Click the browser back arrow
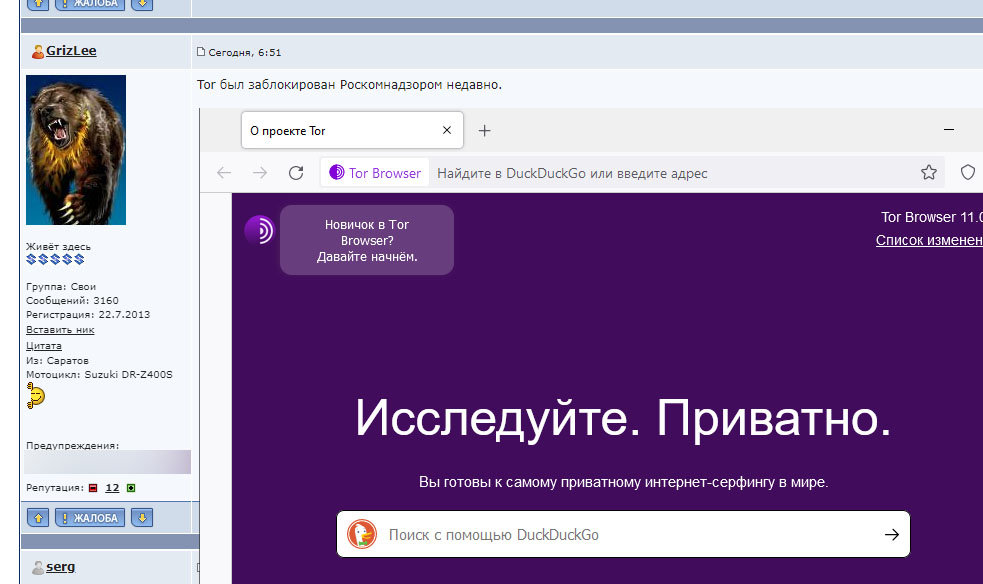983x584 pixels. tap(224, 173)
